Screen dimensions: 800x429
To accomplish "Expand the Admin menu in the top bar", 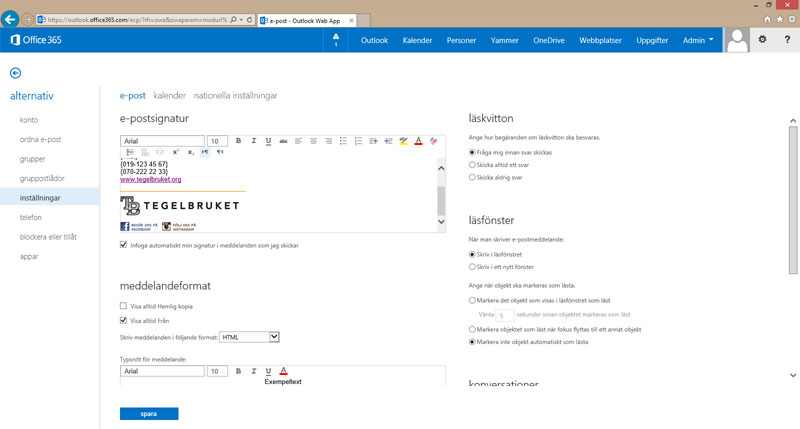I will 698,40.
